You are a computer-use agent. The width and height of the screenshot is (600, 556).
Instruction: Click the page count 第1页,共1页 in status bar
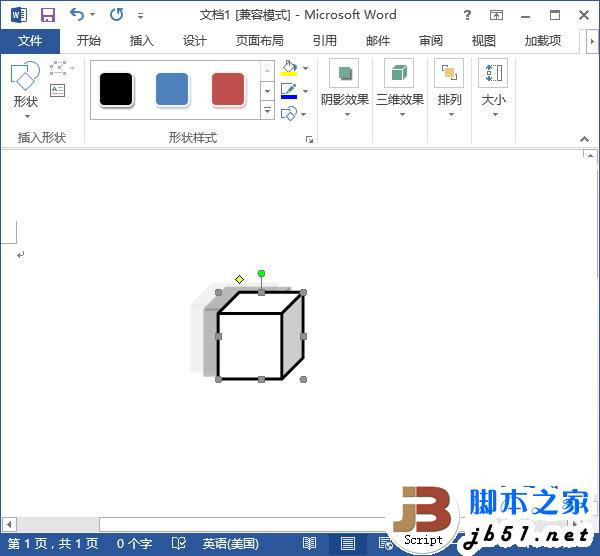pyautogui.click(x=53, y=544)
